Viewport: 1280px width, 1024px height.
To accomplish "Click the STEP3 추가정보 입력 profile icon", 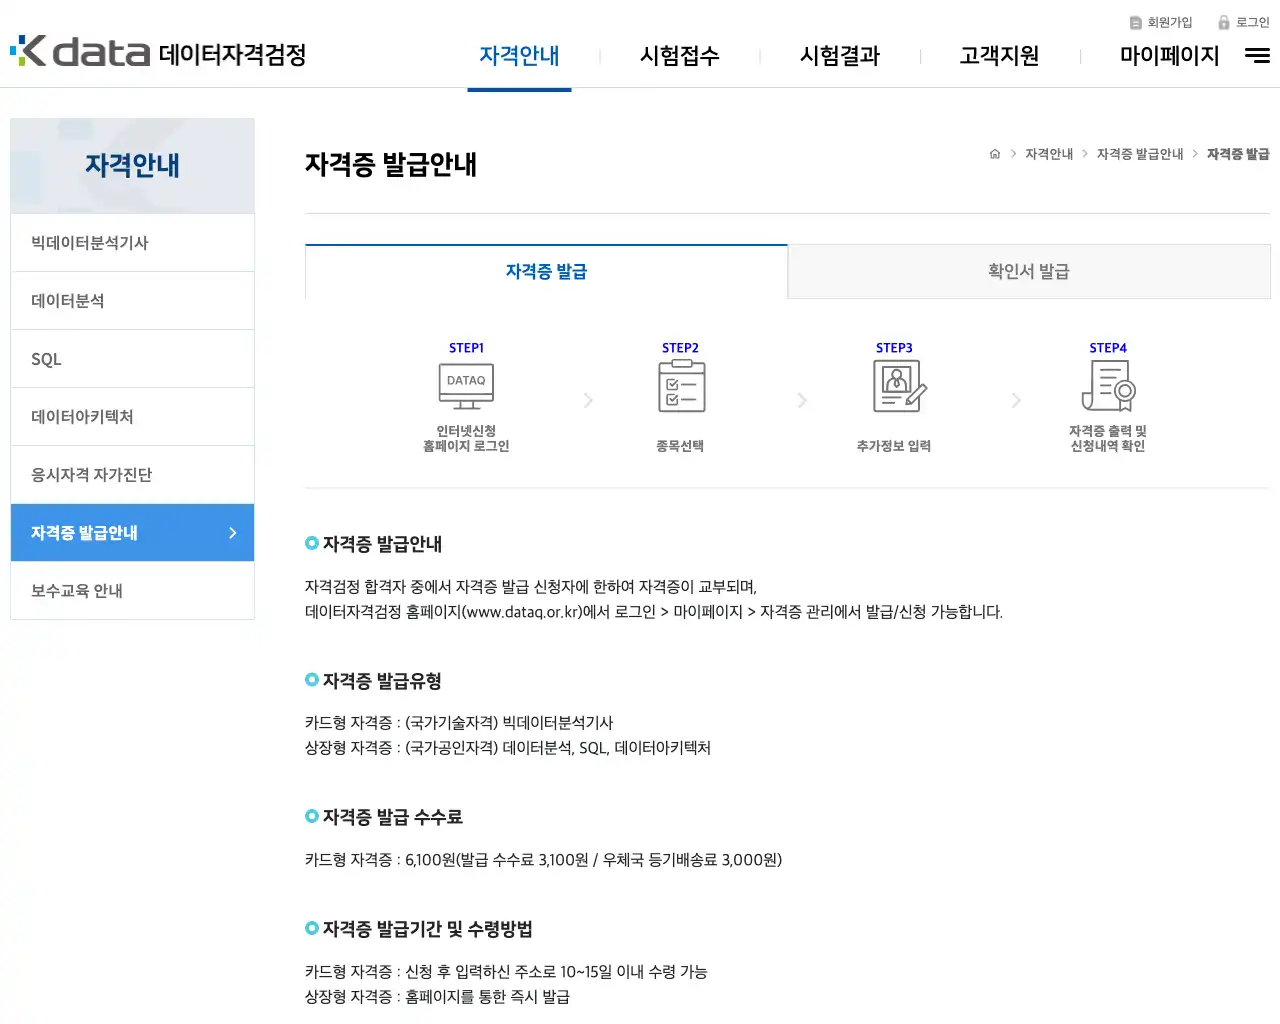I will click(x=895, y=385).
